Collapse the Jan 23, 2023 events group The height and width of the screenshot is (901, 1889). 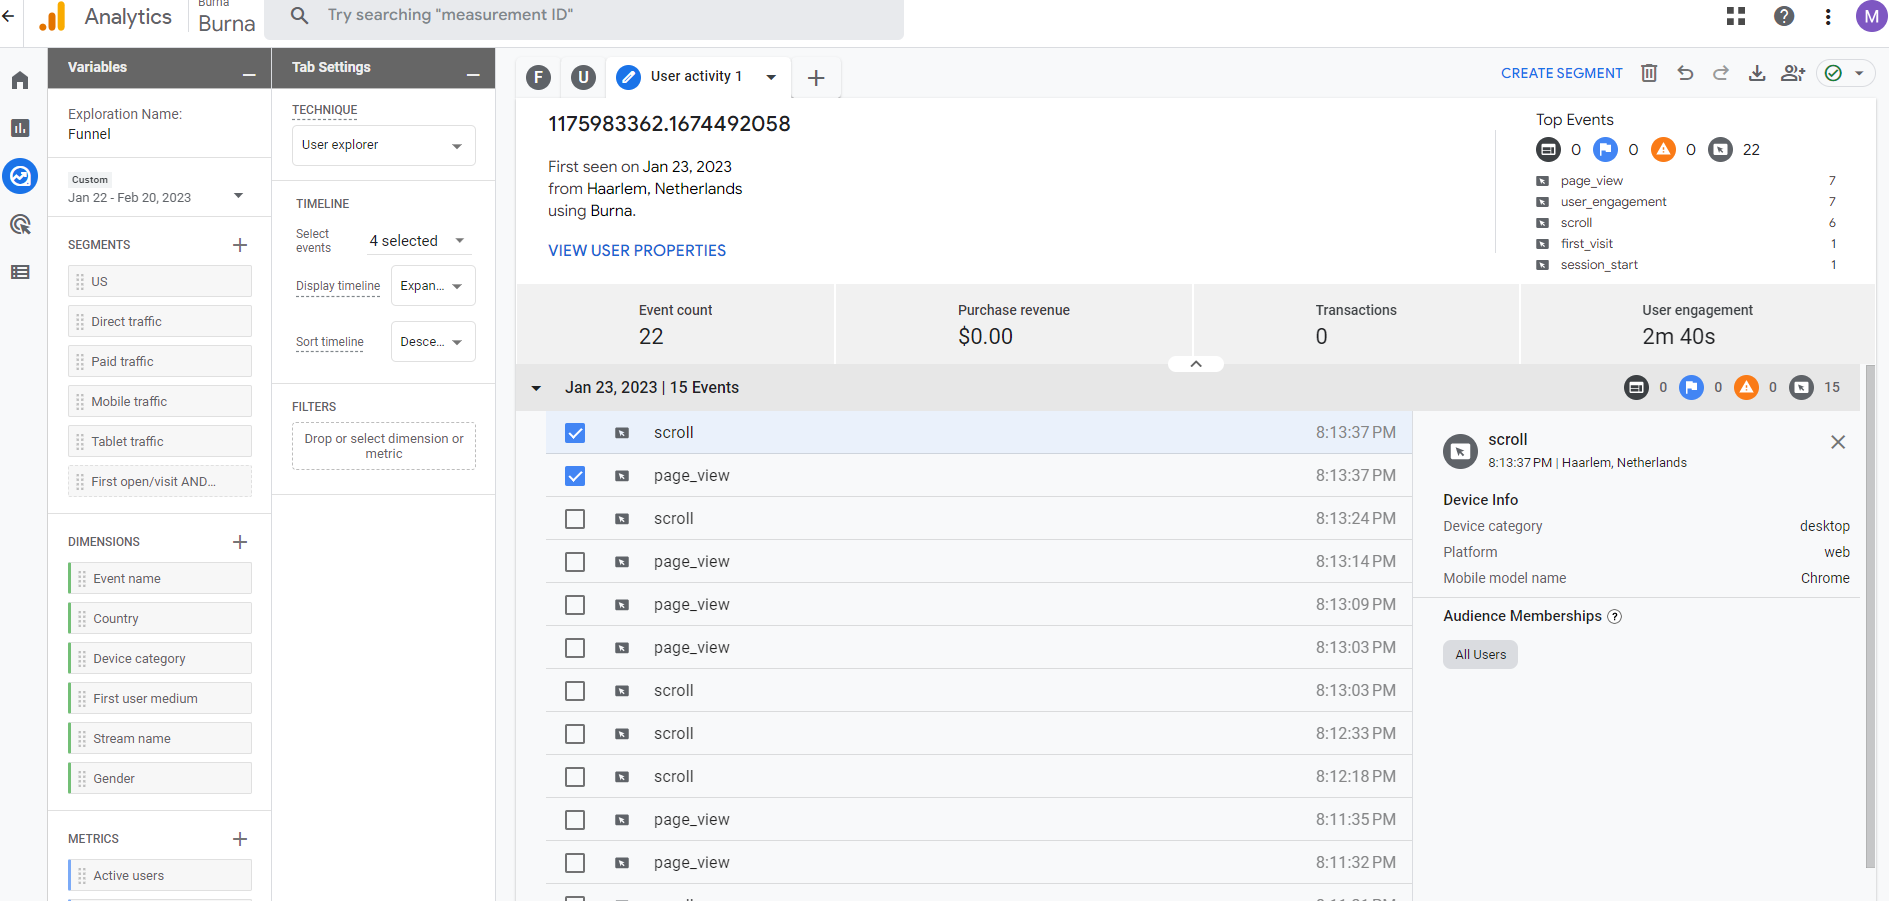coord(537,388)
